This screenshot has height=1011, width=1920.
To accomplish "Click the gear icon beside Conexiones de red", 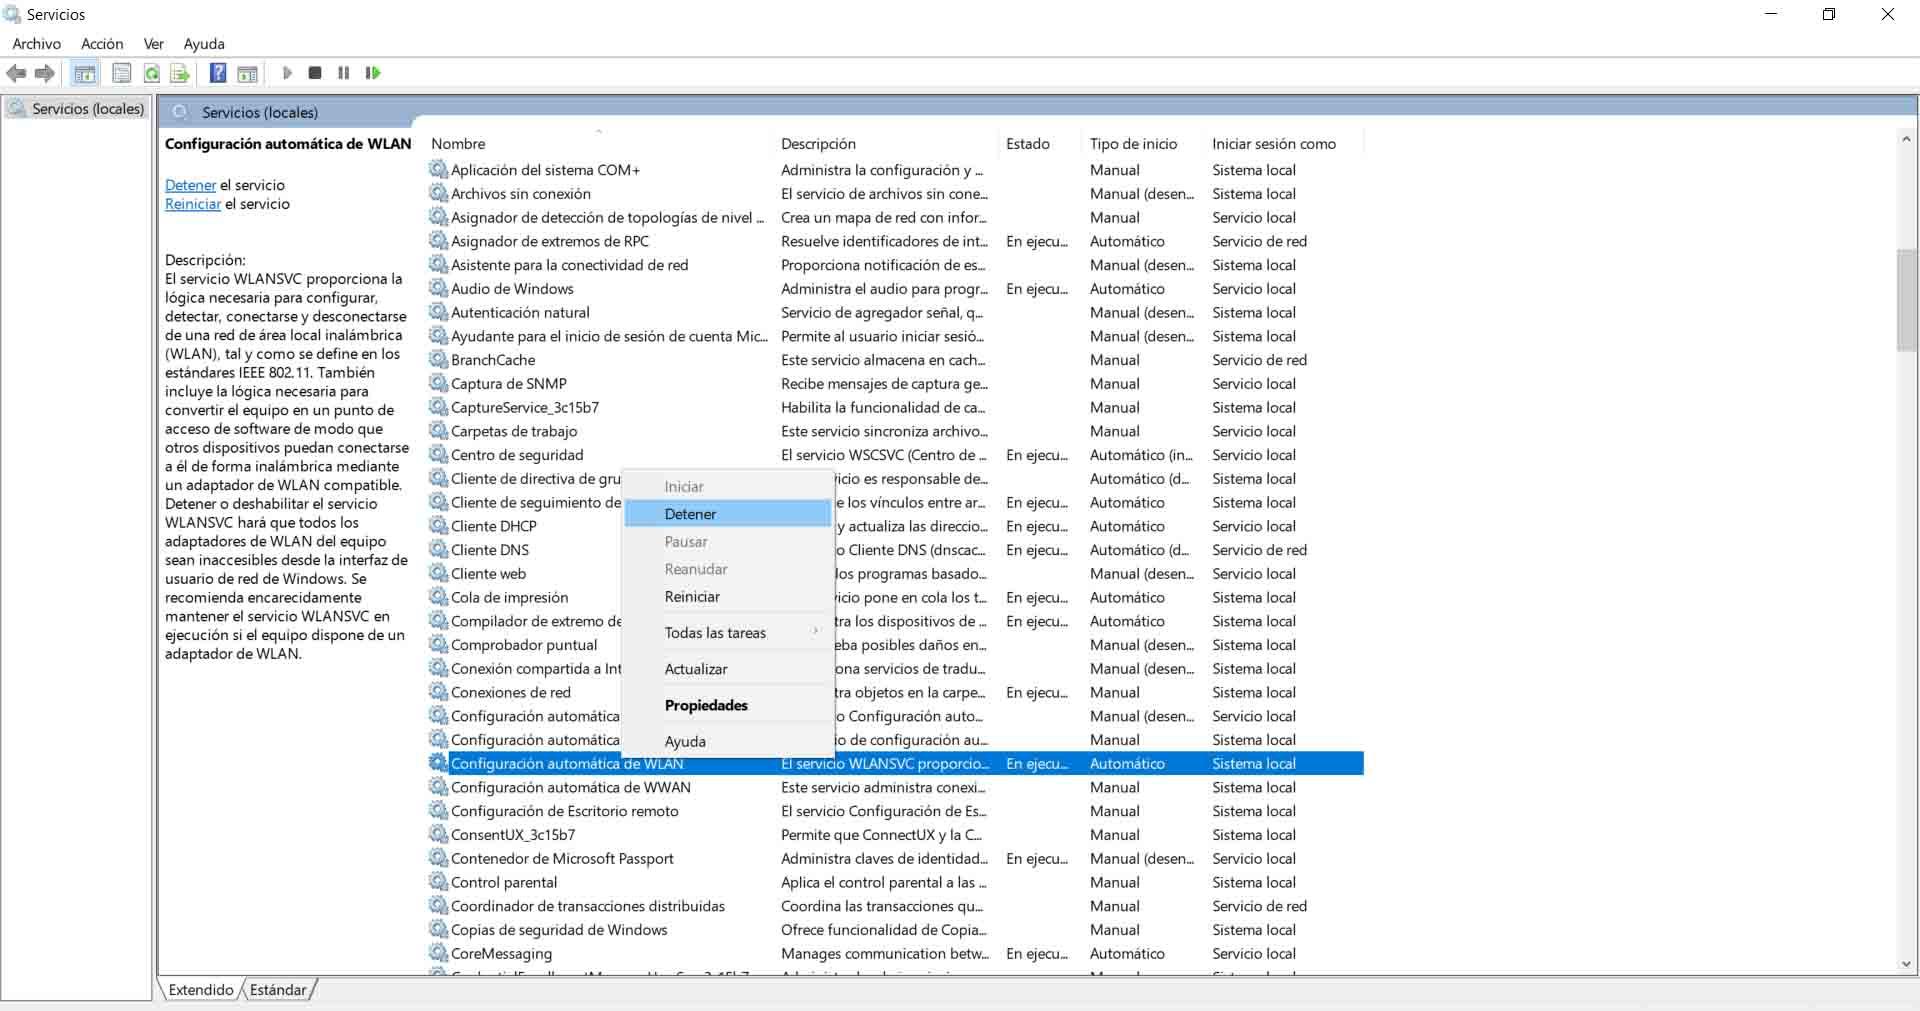I will coord(438,692).
